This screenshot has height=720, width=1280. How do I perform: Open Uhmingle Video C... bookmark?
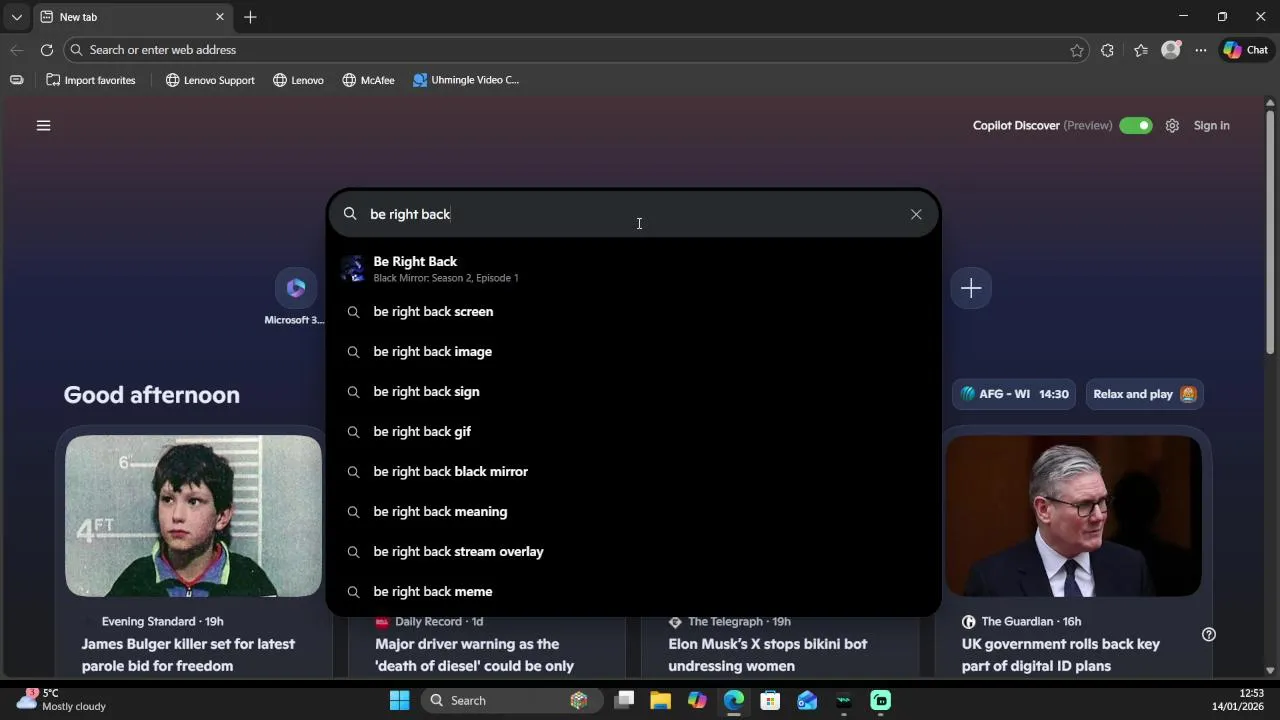tap(466, 80)
